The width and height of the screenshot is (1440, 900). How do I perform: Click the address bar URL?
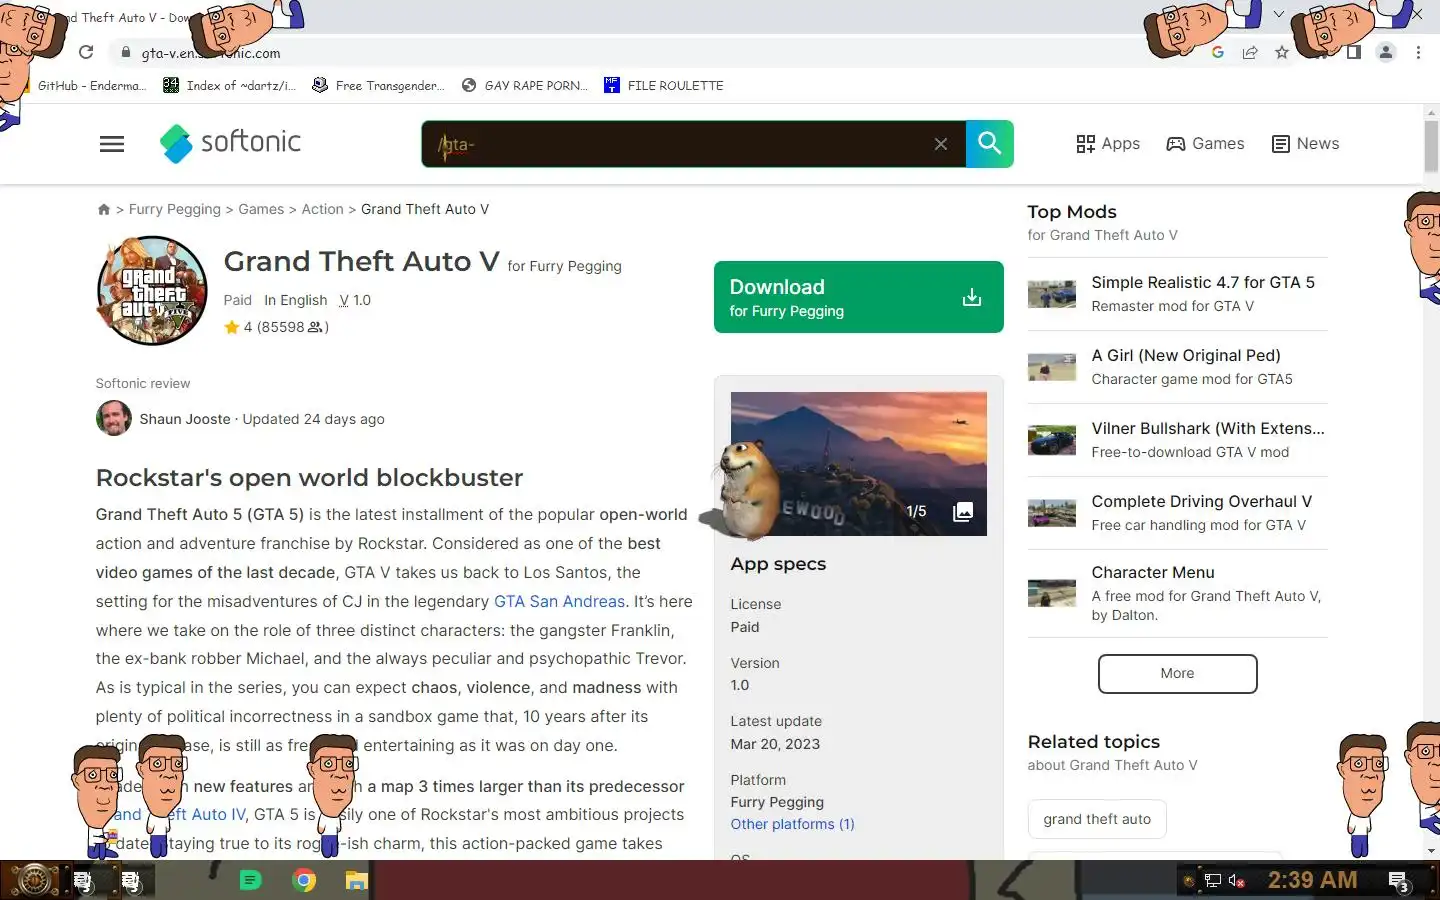211,53
